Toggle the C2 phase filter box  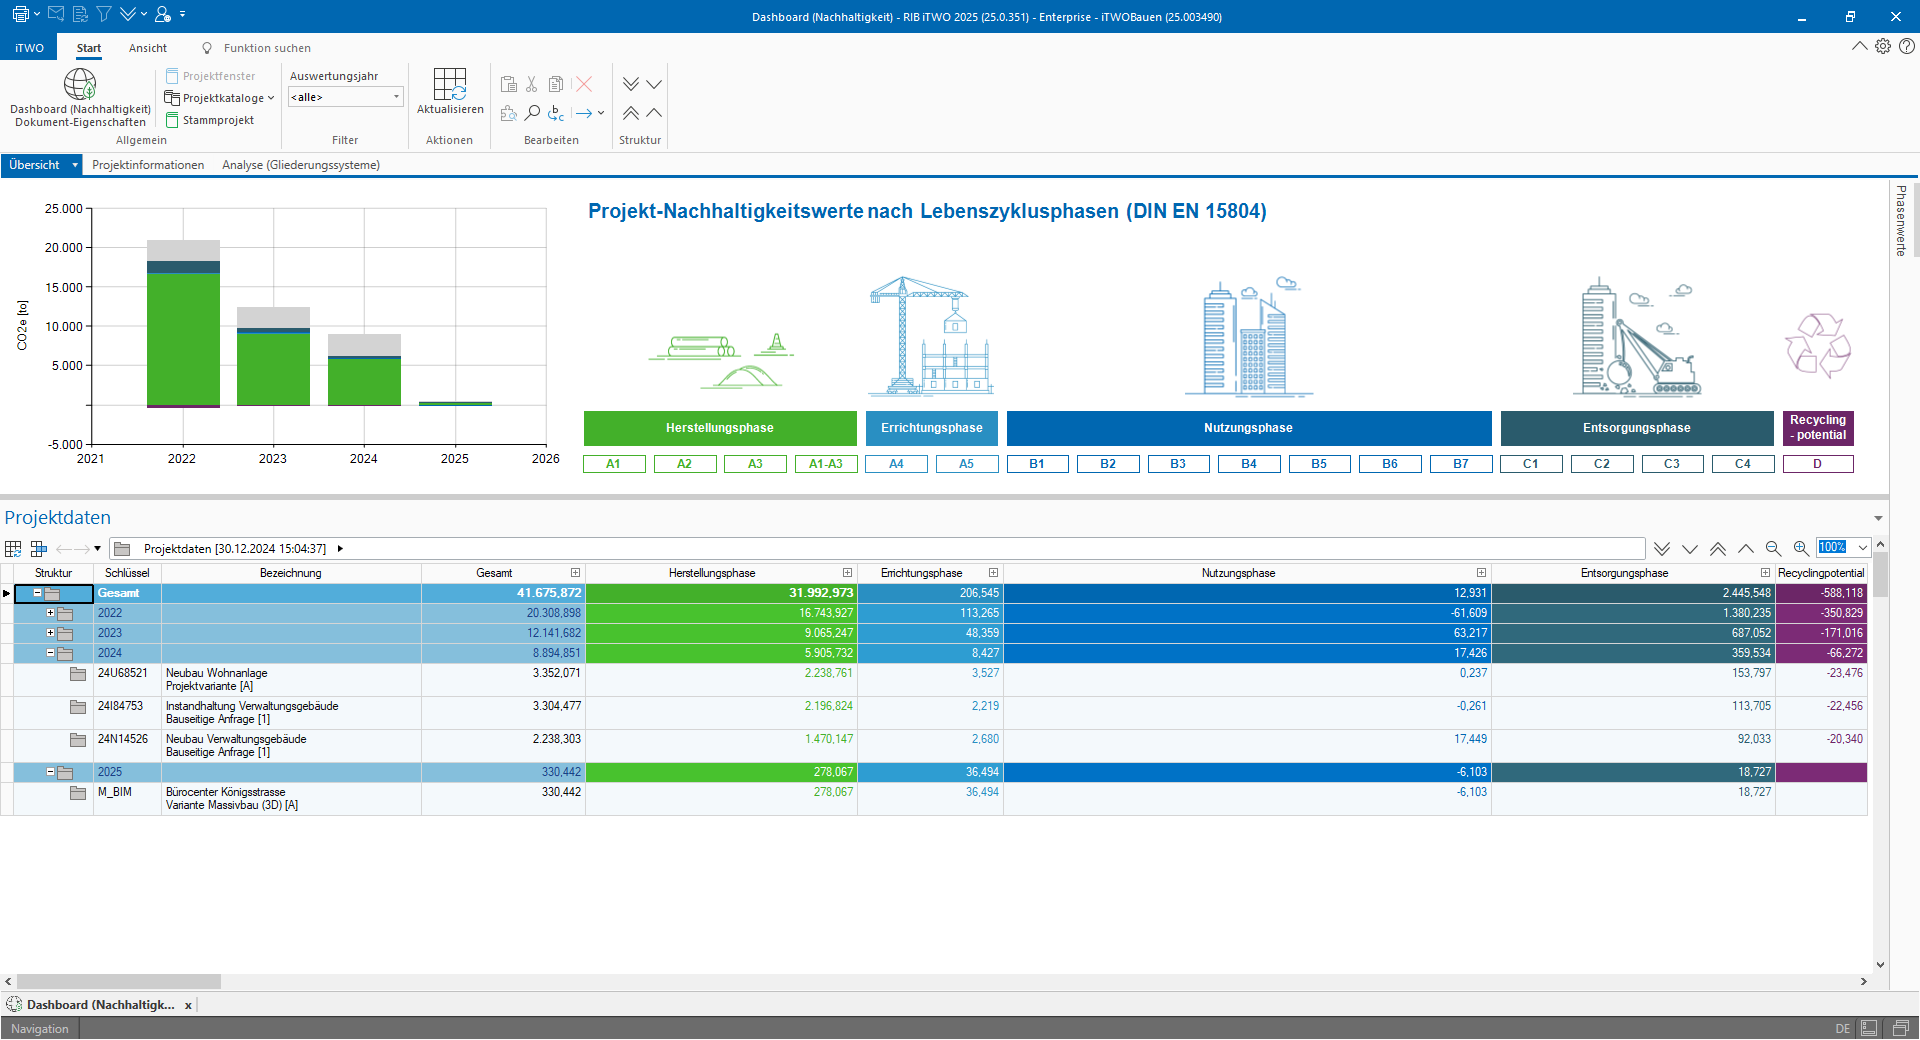[x=1601, y=464]
